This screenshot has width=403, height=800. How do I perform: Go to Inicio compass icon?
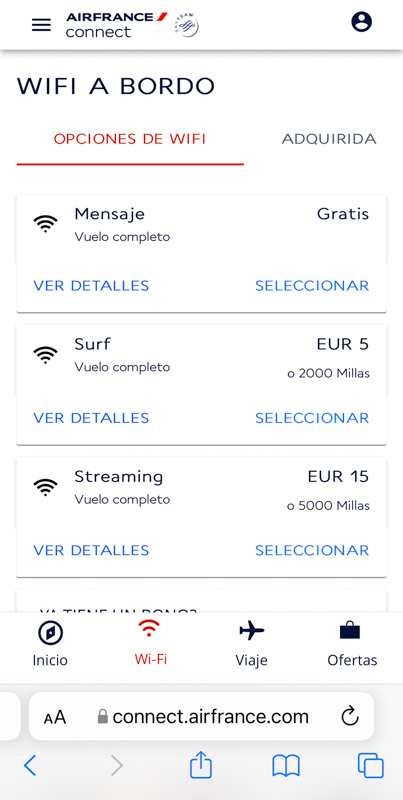(50, 634)
